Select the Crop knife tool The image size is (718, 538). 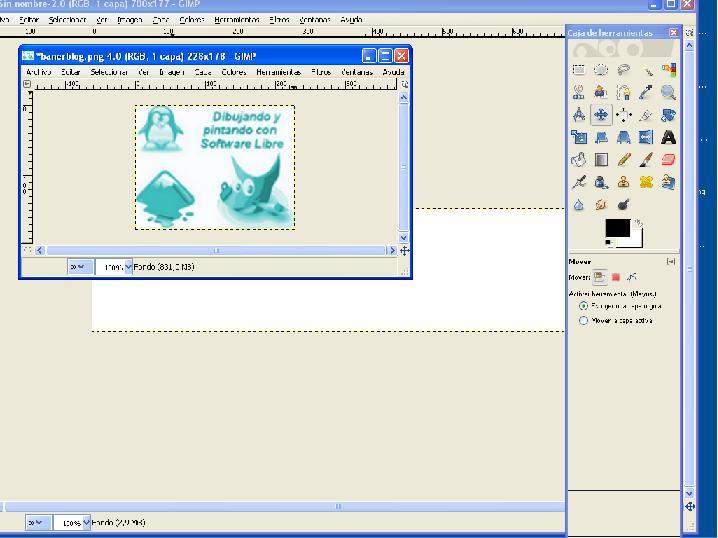tap(646, 114)
